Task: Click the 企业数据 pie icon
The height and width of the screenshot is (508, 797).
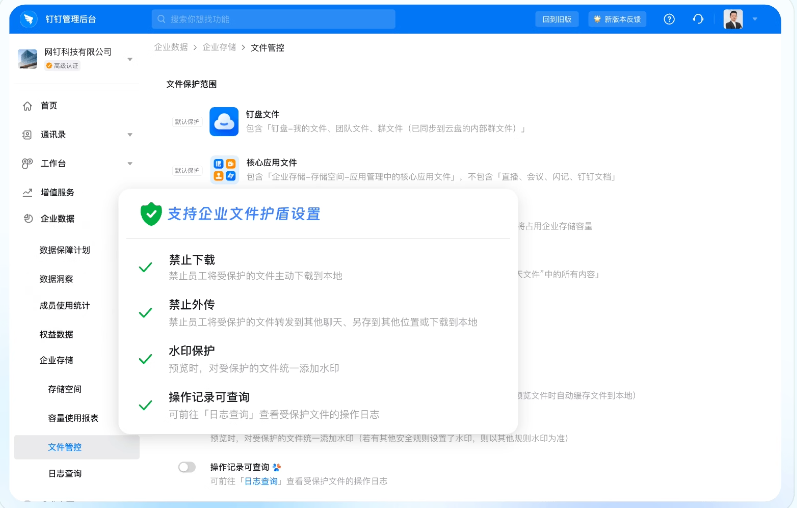Action: 28,219
